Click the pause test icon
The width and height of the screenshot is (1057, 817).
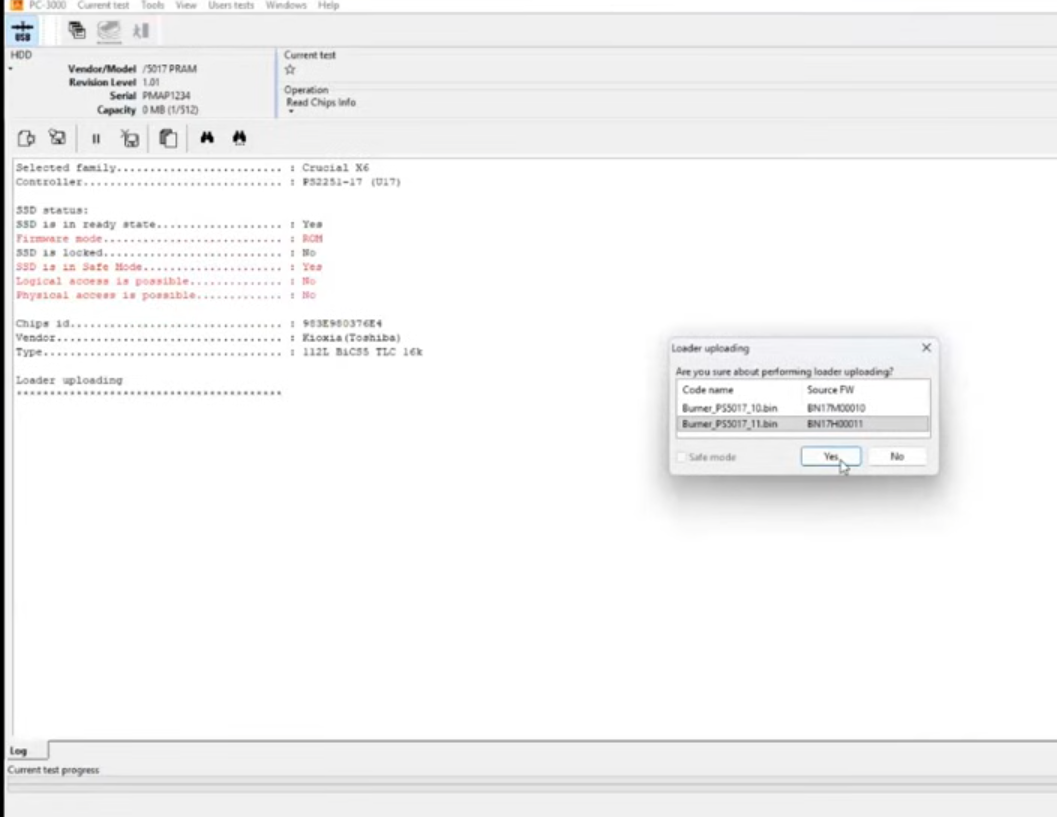pos(96,139)
